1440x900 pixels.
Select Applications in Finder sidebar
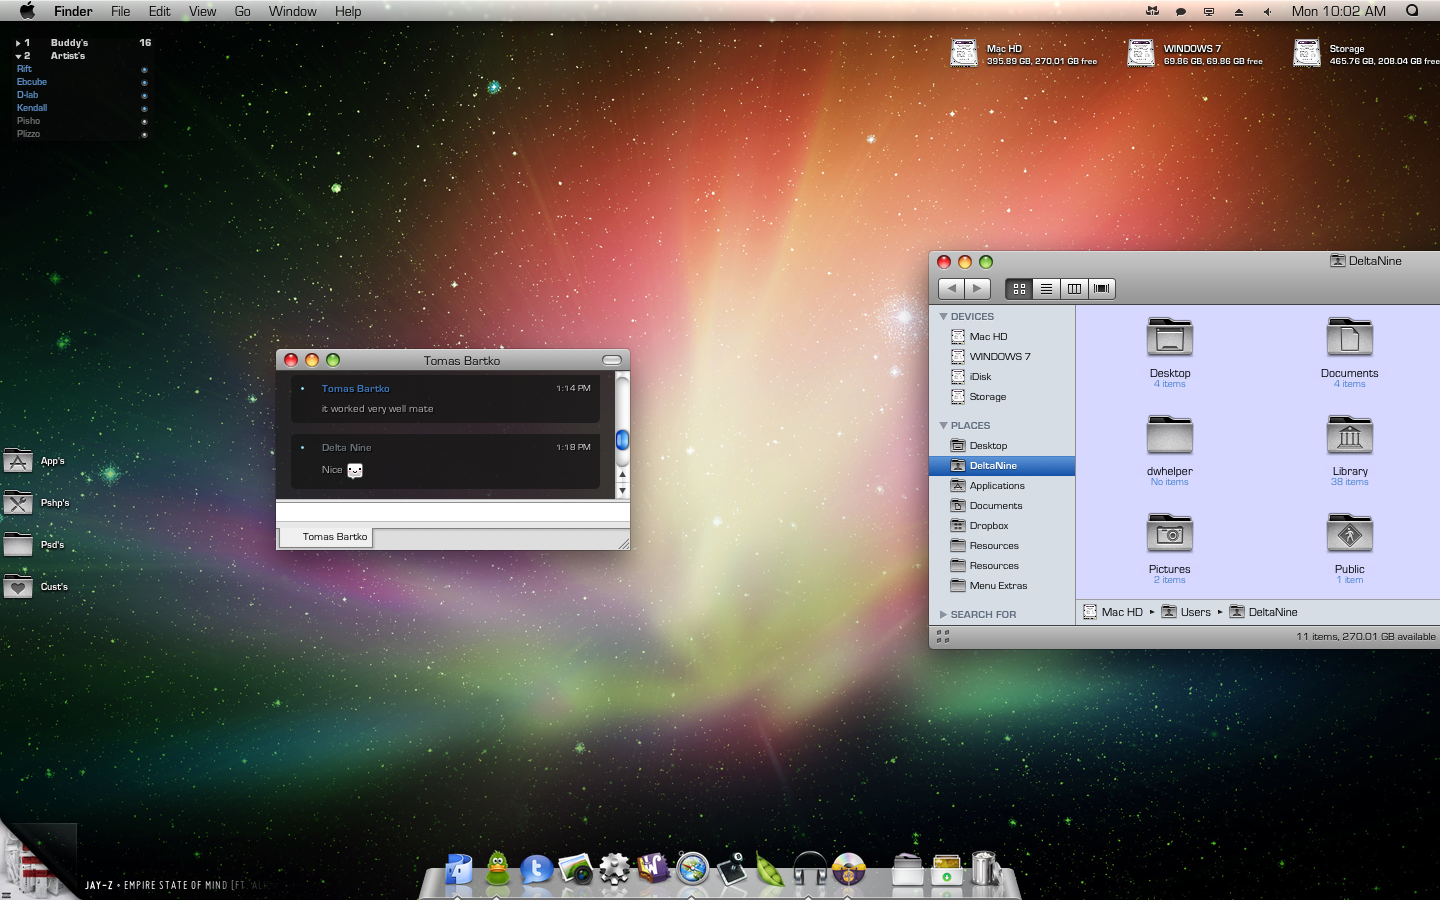pyautogui.click(x=1002, y=486)
